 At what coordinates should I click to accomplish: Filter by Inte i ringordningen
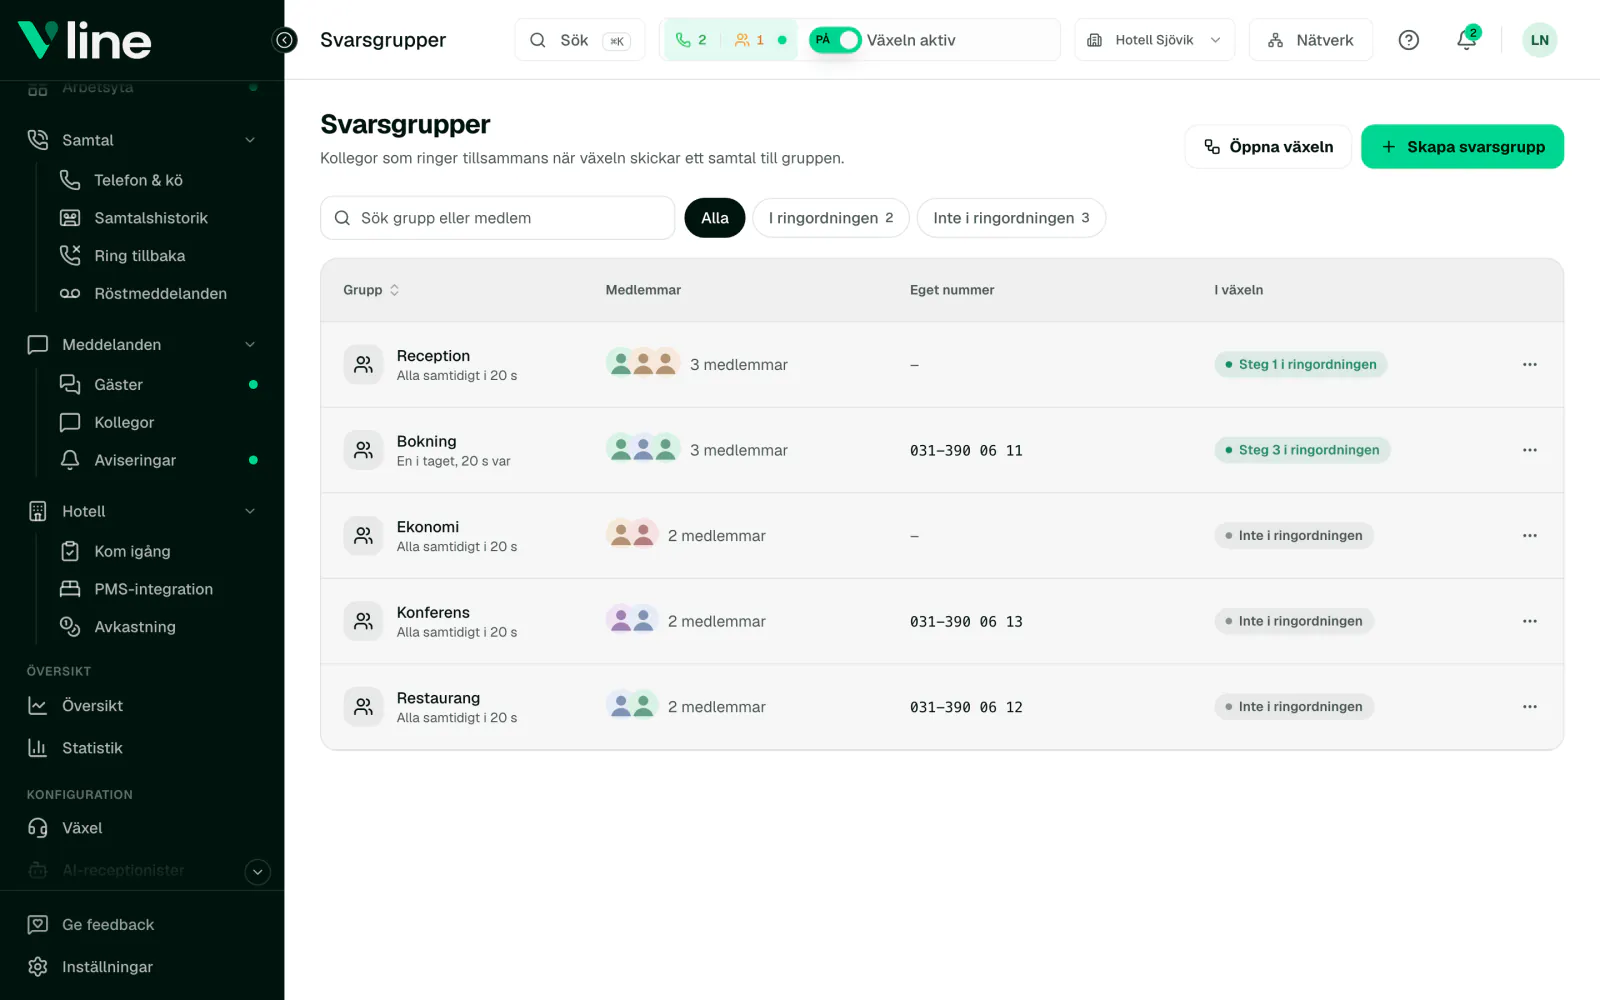click(x=1011, y=218)
